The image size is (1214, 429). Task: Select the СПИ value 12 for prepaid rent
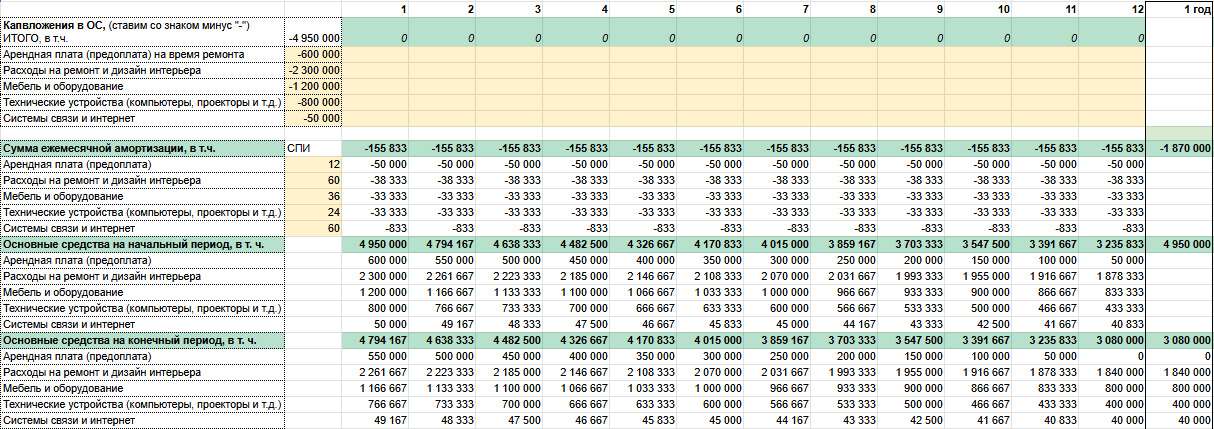pyautogui.click(x=313, y=164)
